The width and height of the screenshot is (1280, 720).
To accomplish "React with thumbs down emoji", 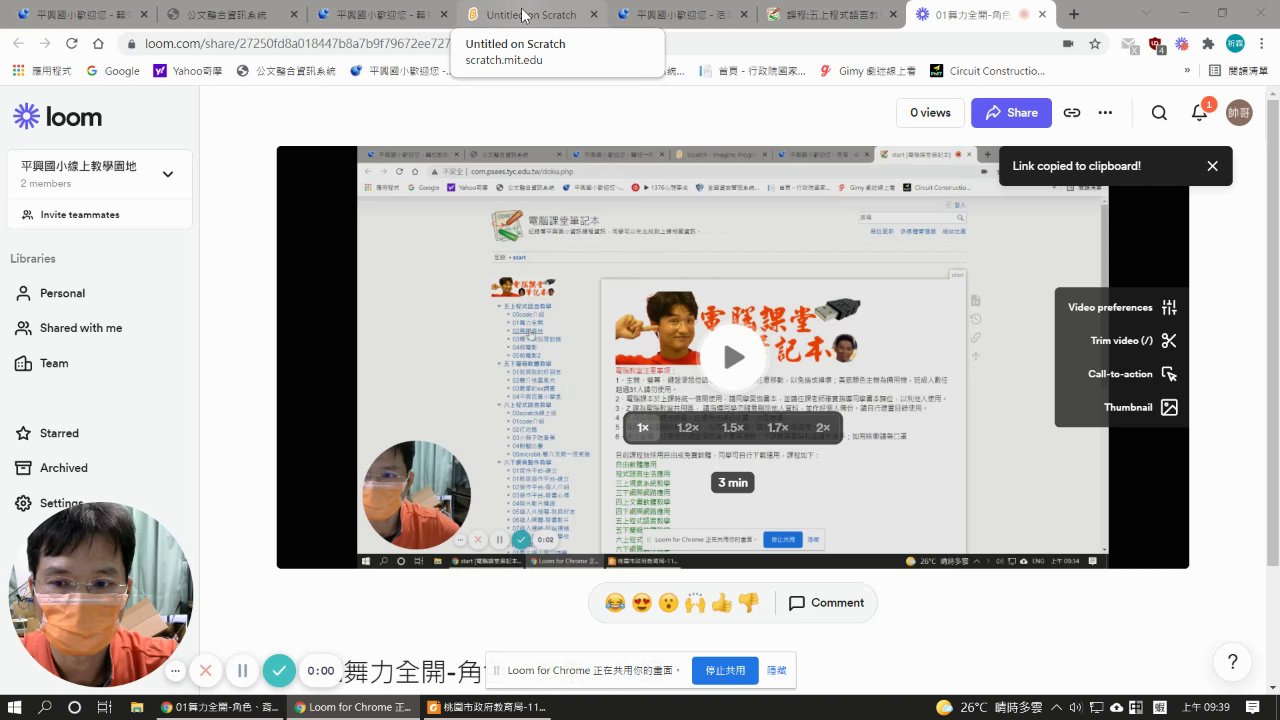I will (748, 603).
